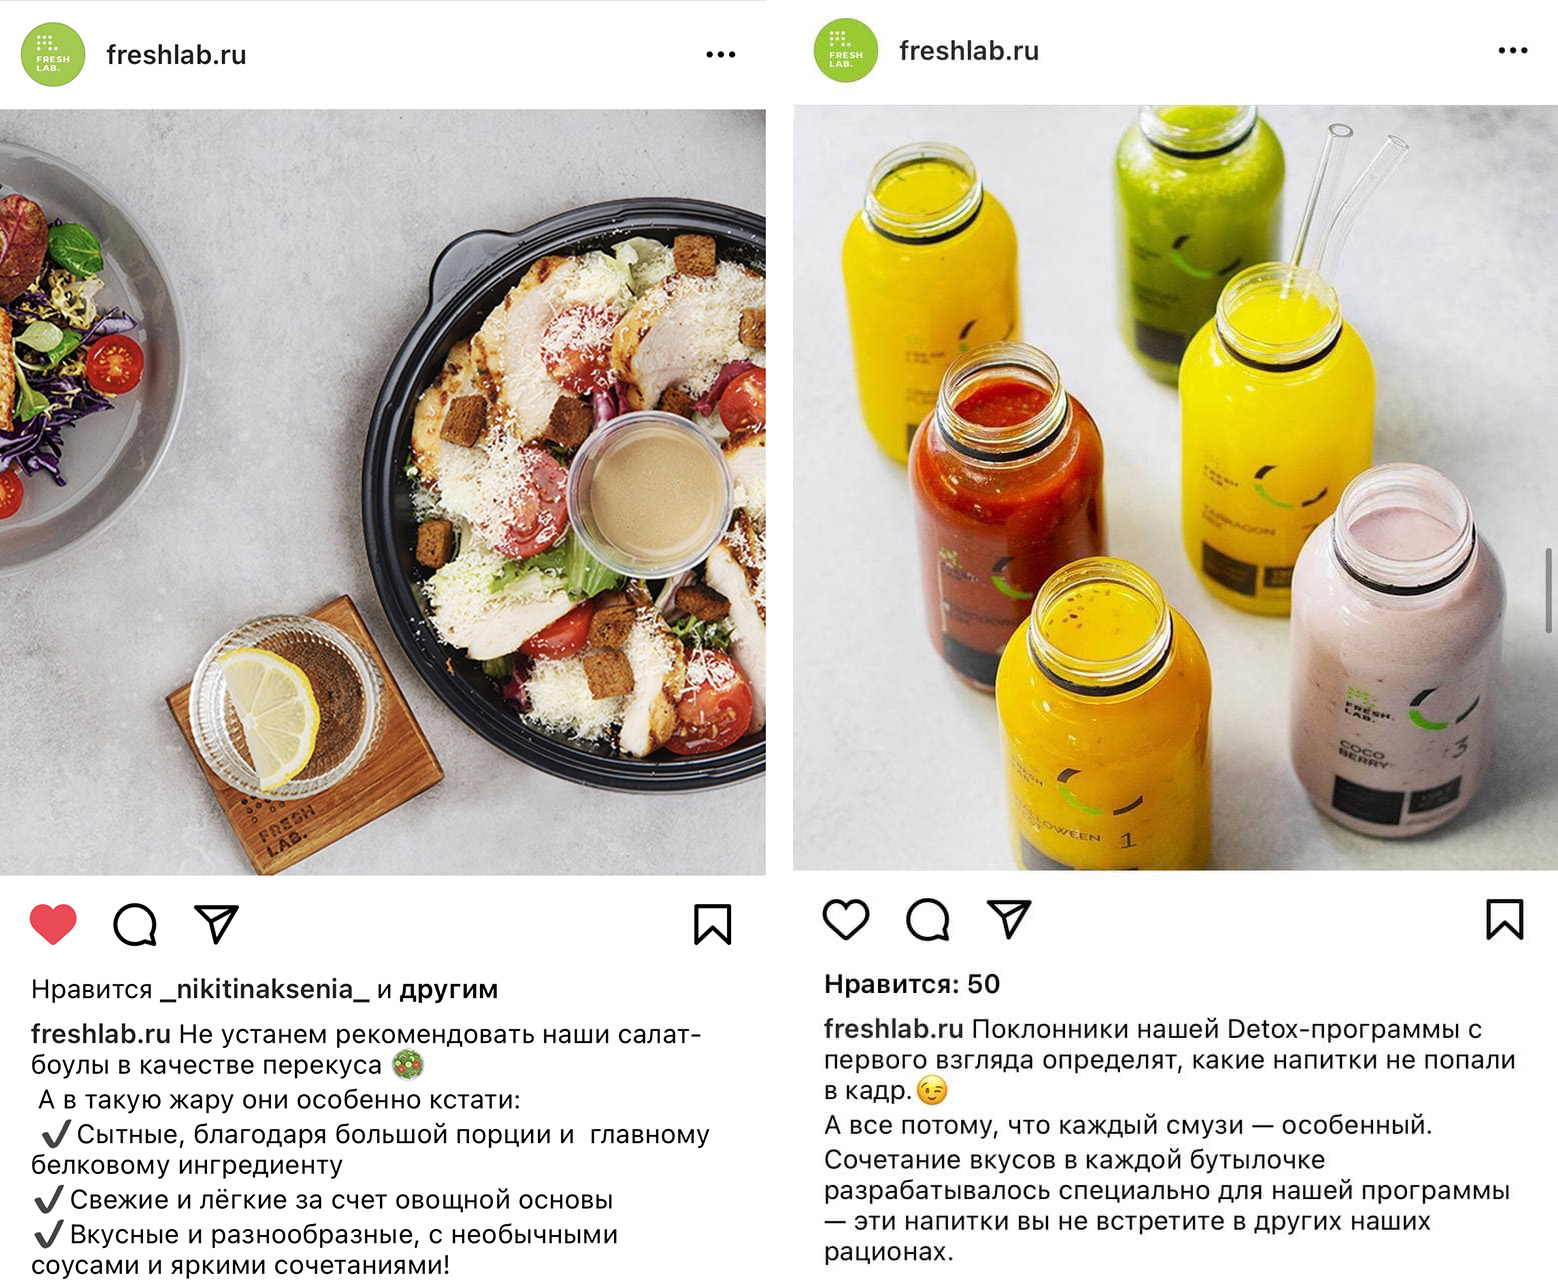
Task: Like the detox smoothies post via heart outline
Action: [x=846, y=919]
